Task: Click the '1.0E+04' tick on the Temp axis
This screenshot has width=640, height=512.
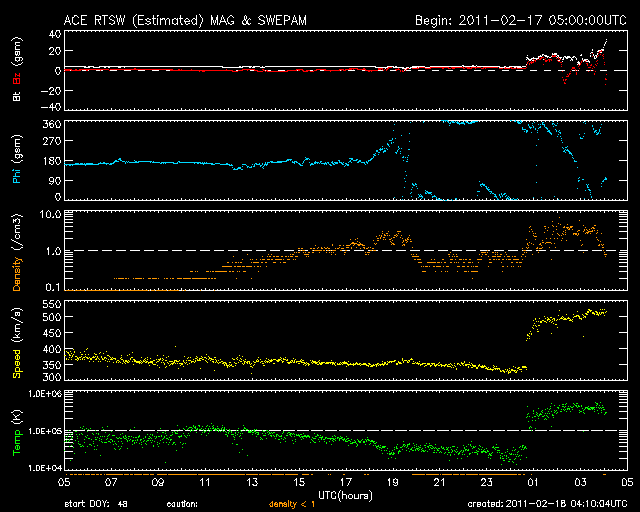Action: (45, 468)
